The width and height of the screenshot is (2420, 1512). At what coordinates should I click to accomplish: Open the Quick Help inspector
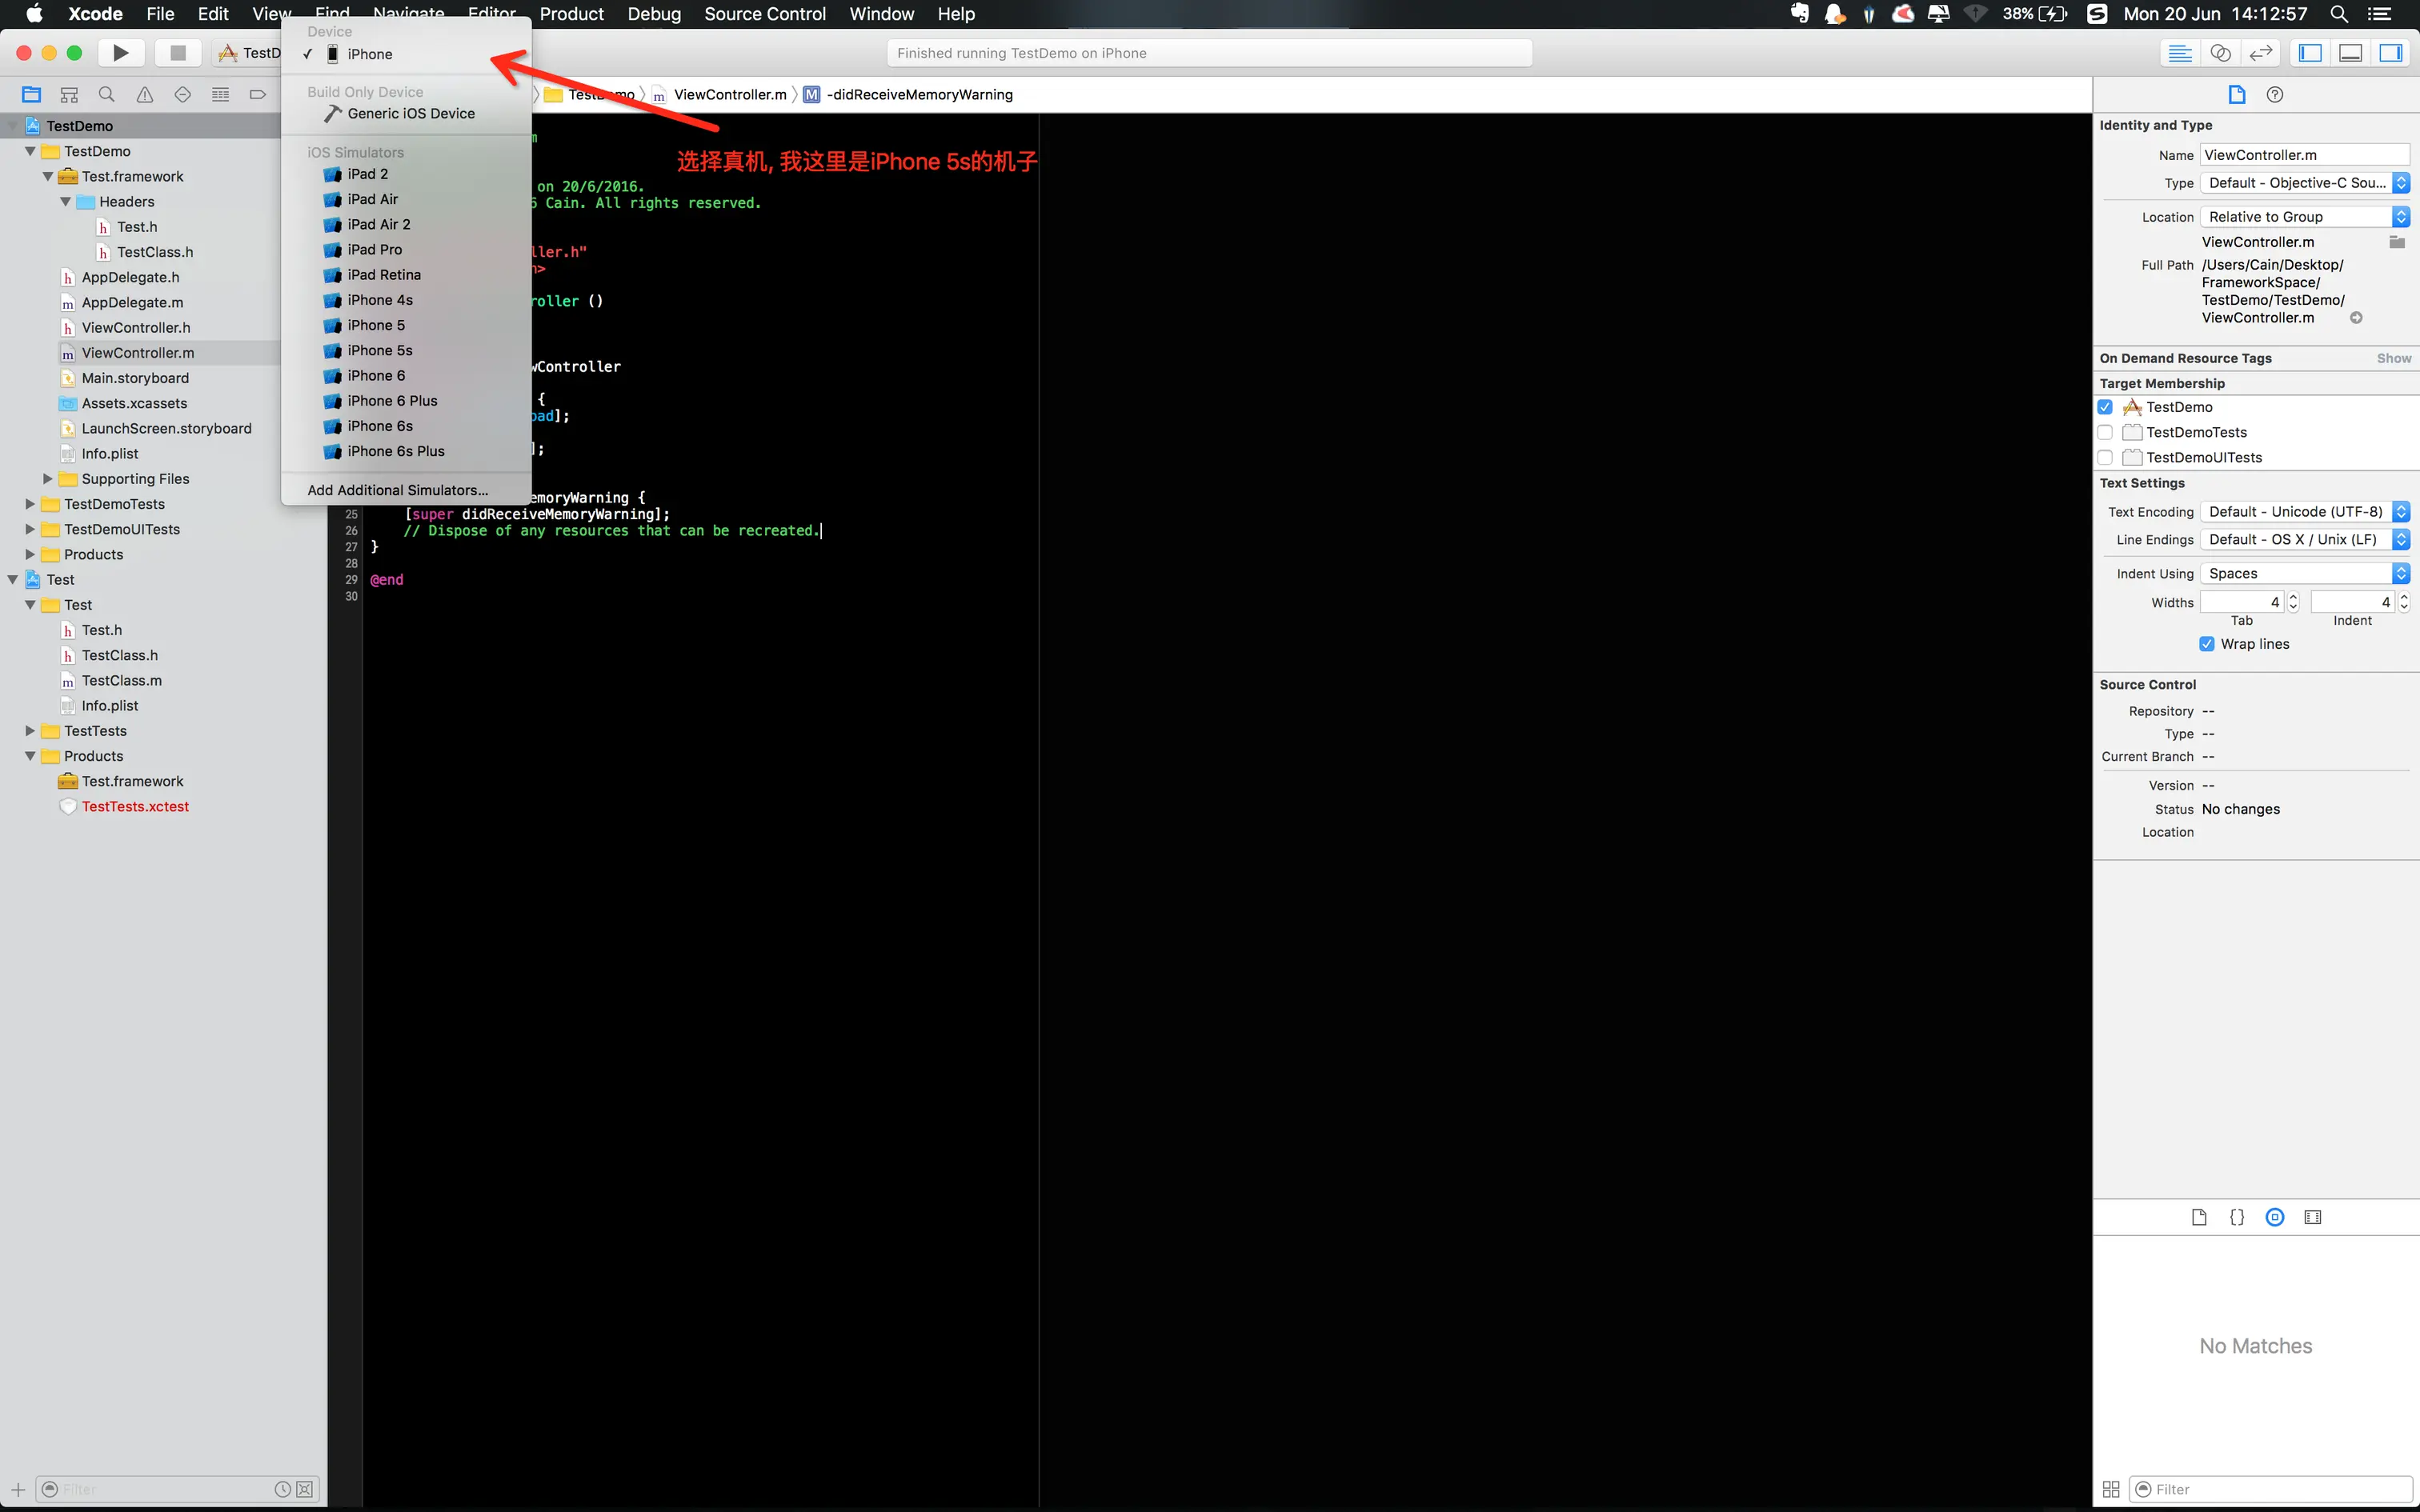pos(2275,95)
